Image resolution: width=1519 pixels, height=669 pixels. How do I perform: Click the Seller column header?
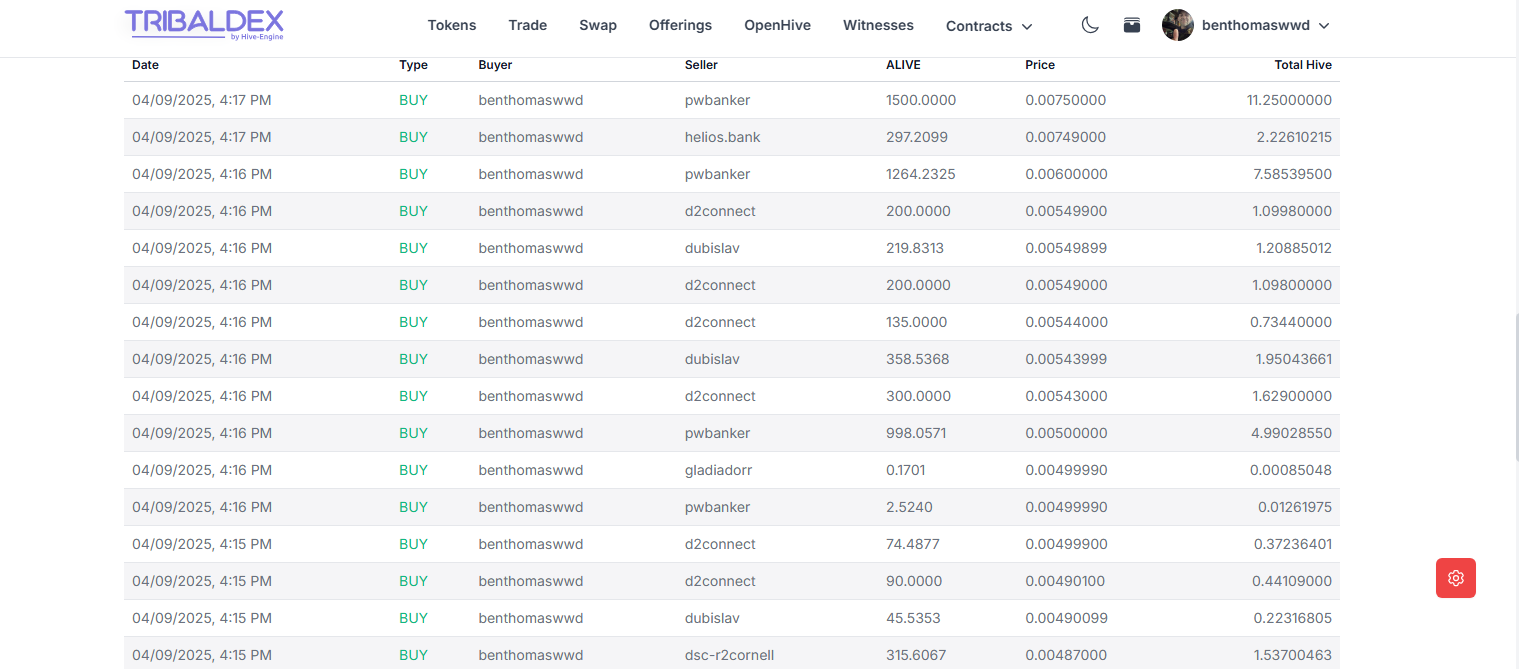(701, 65)
